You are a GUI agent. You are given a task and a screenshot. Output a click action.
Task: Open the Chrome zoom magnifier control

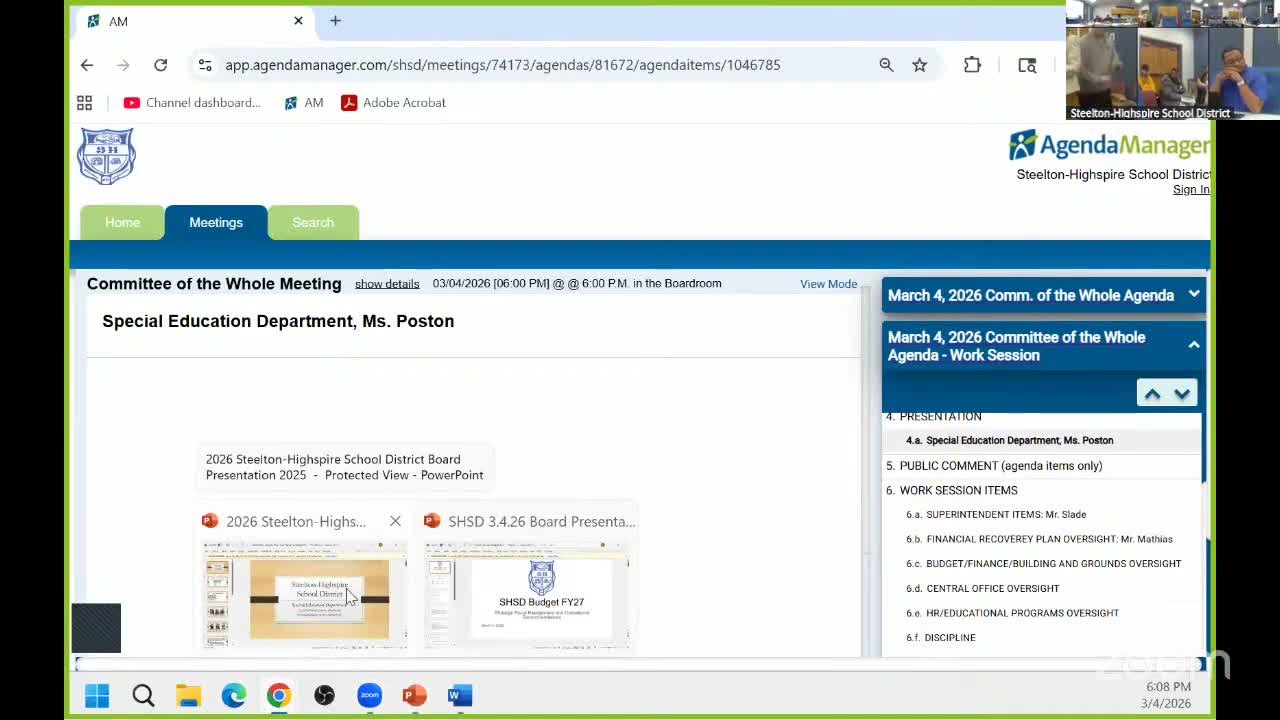(x=886, y=65)
